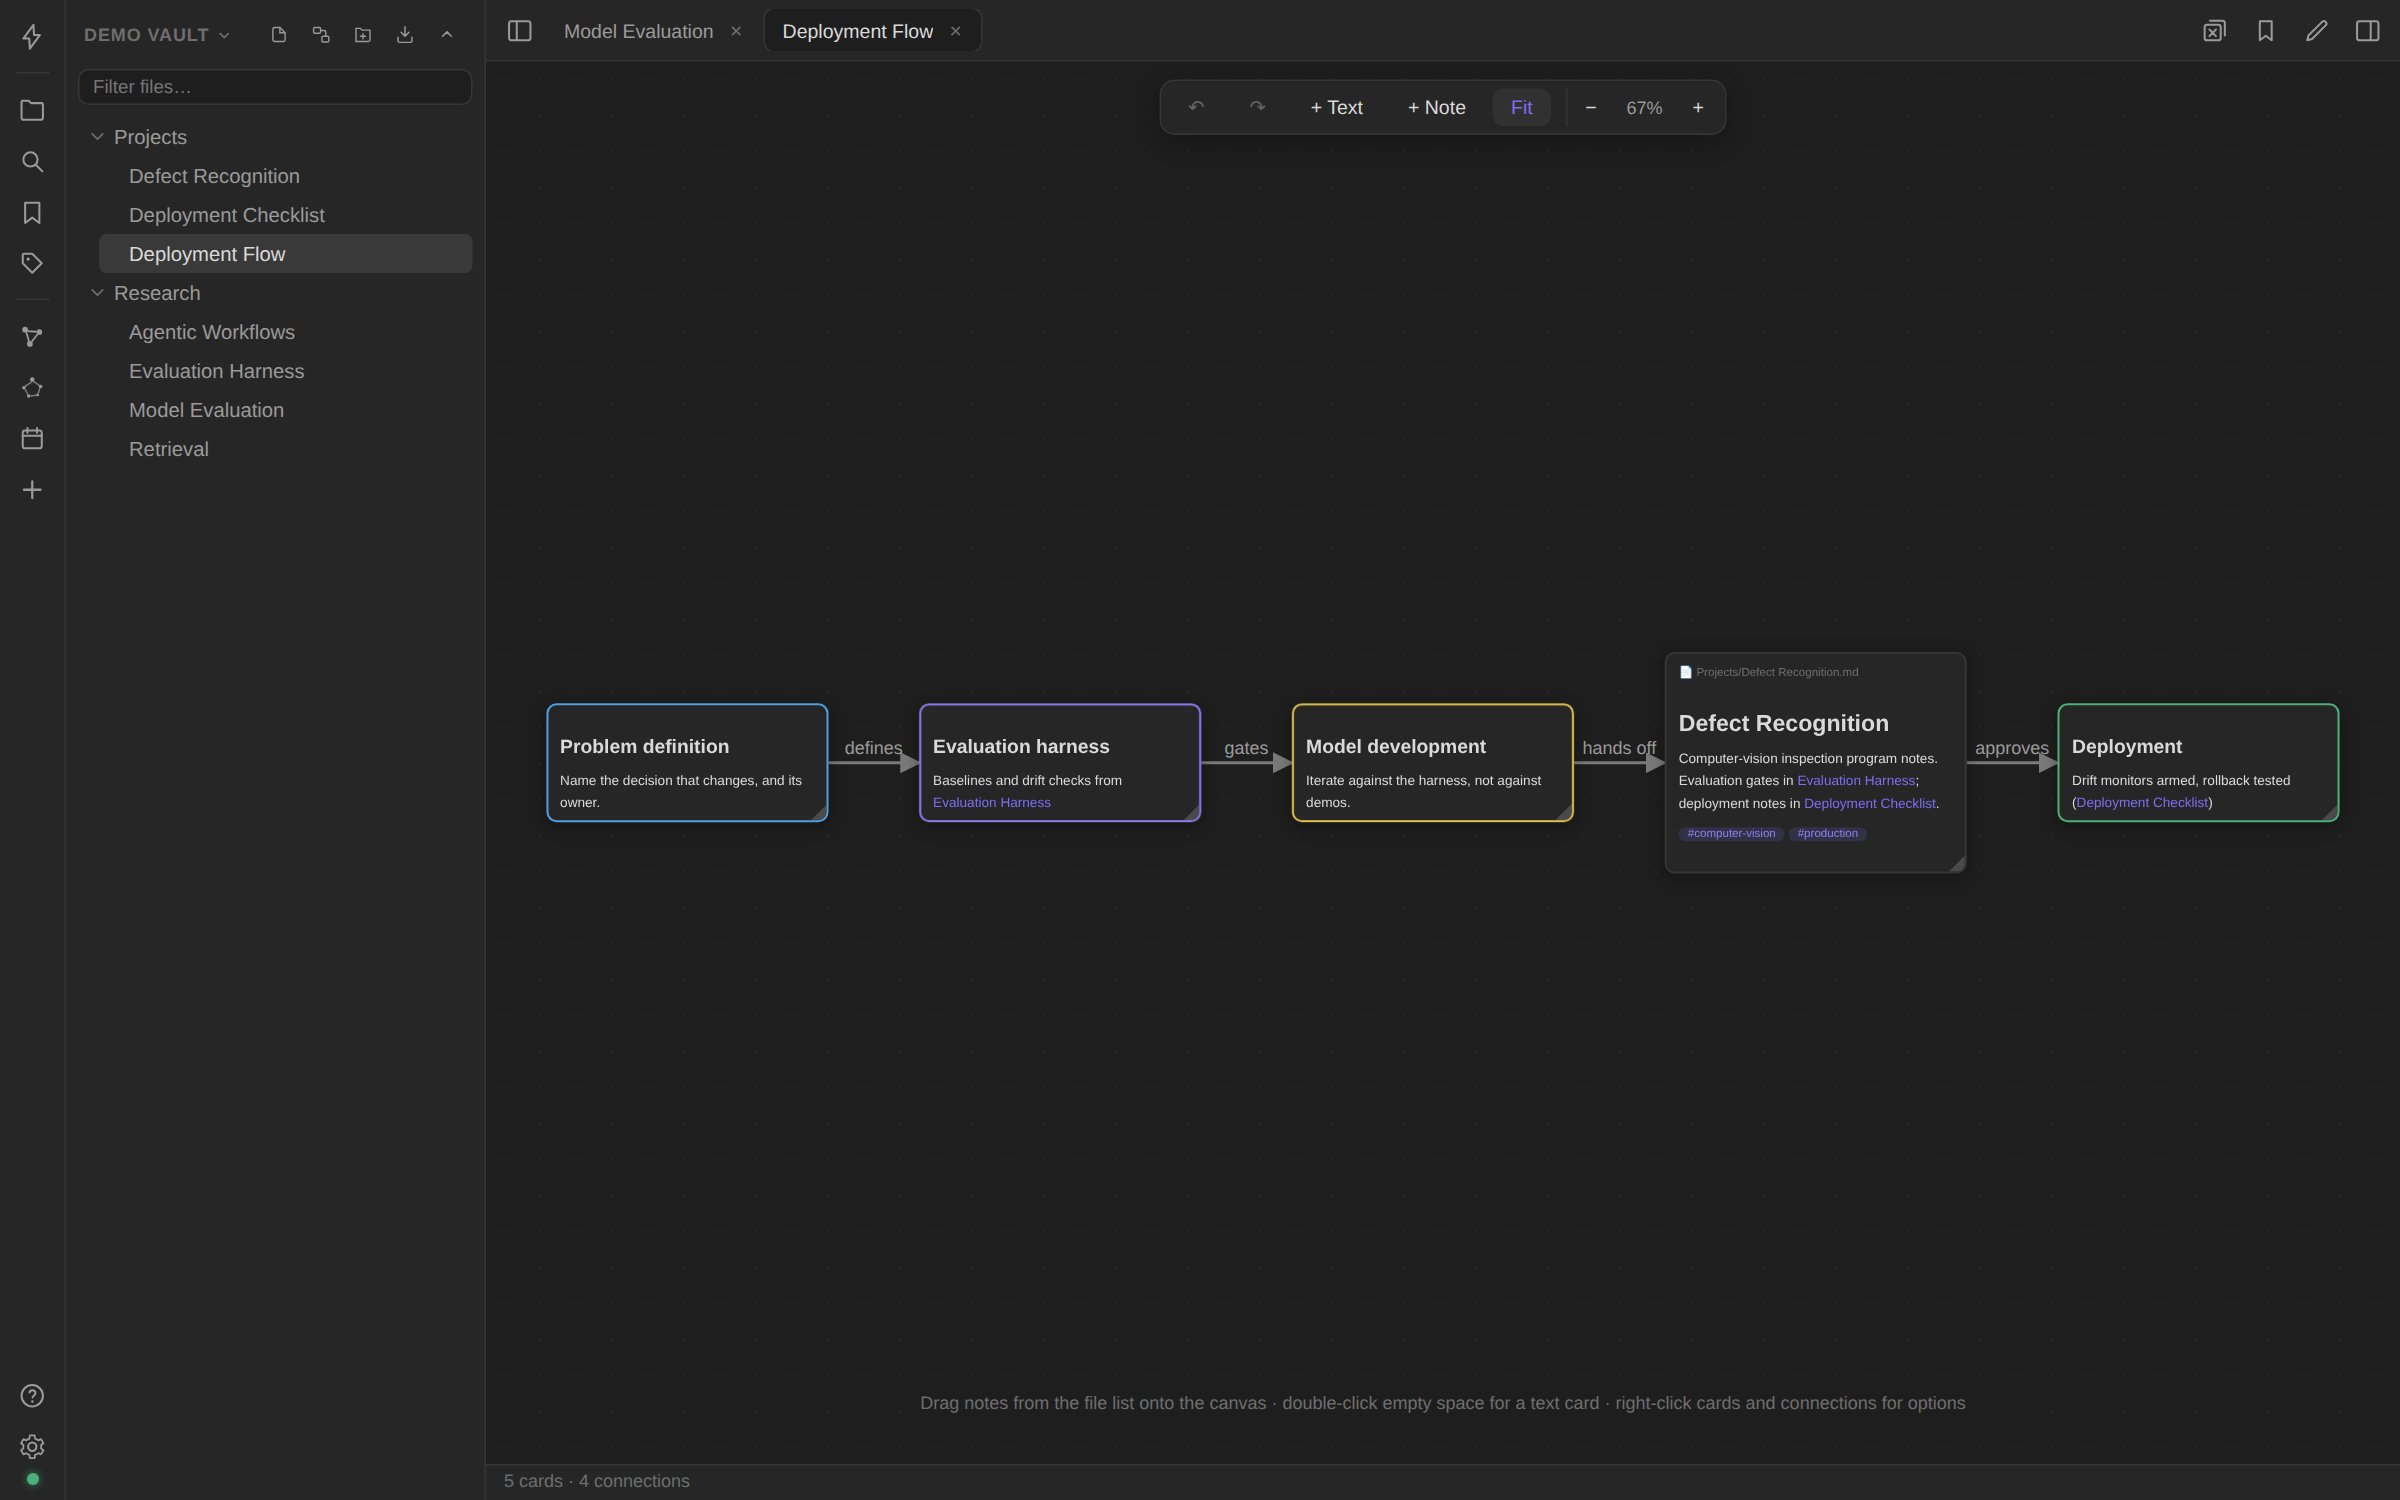The width and height of the screenshot is (2400, 1500).
Task: Click the pencil edit icon top right
Action: tap(2316, 31)
